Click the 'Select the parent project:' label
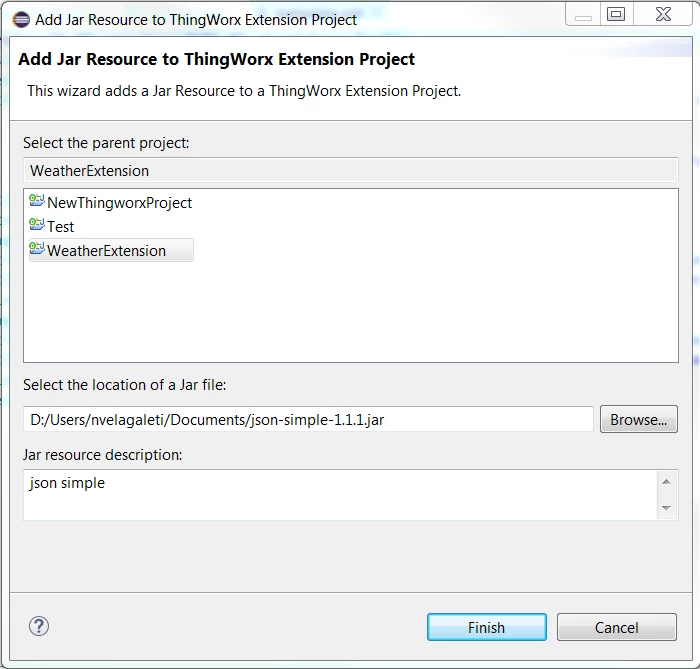Screen dimensions: 700x669 pos(106,143)
